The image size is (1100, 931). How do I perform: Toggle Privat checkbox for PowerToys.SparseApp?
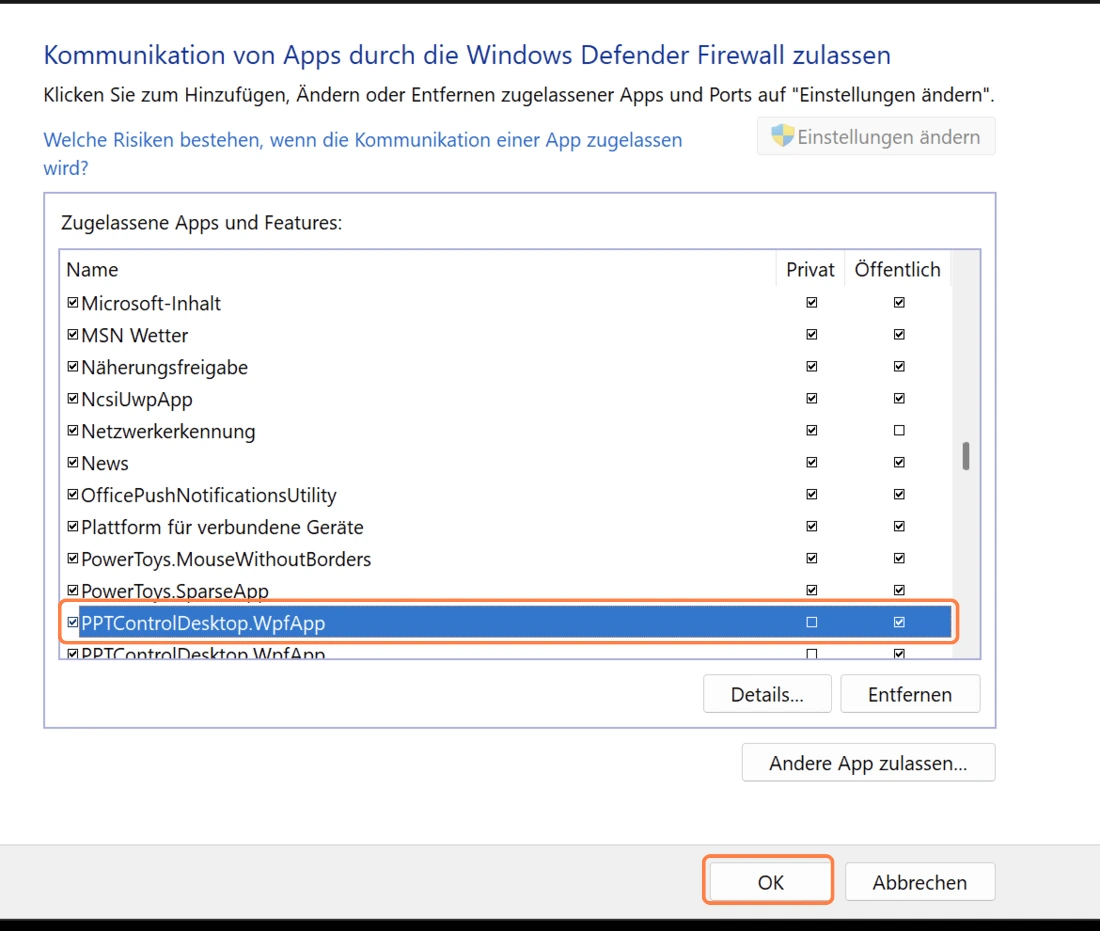812,590
